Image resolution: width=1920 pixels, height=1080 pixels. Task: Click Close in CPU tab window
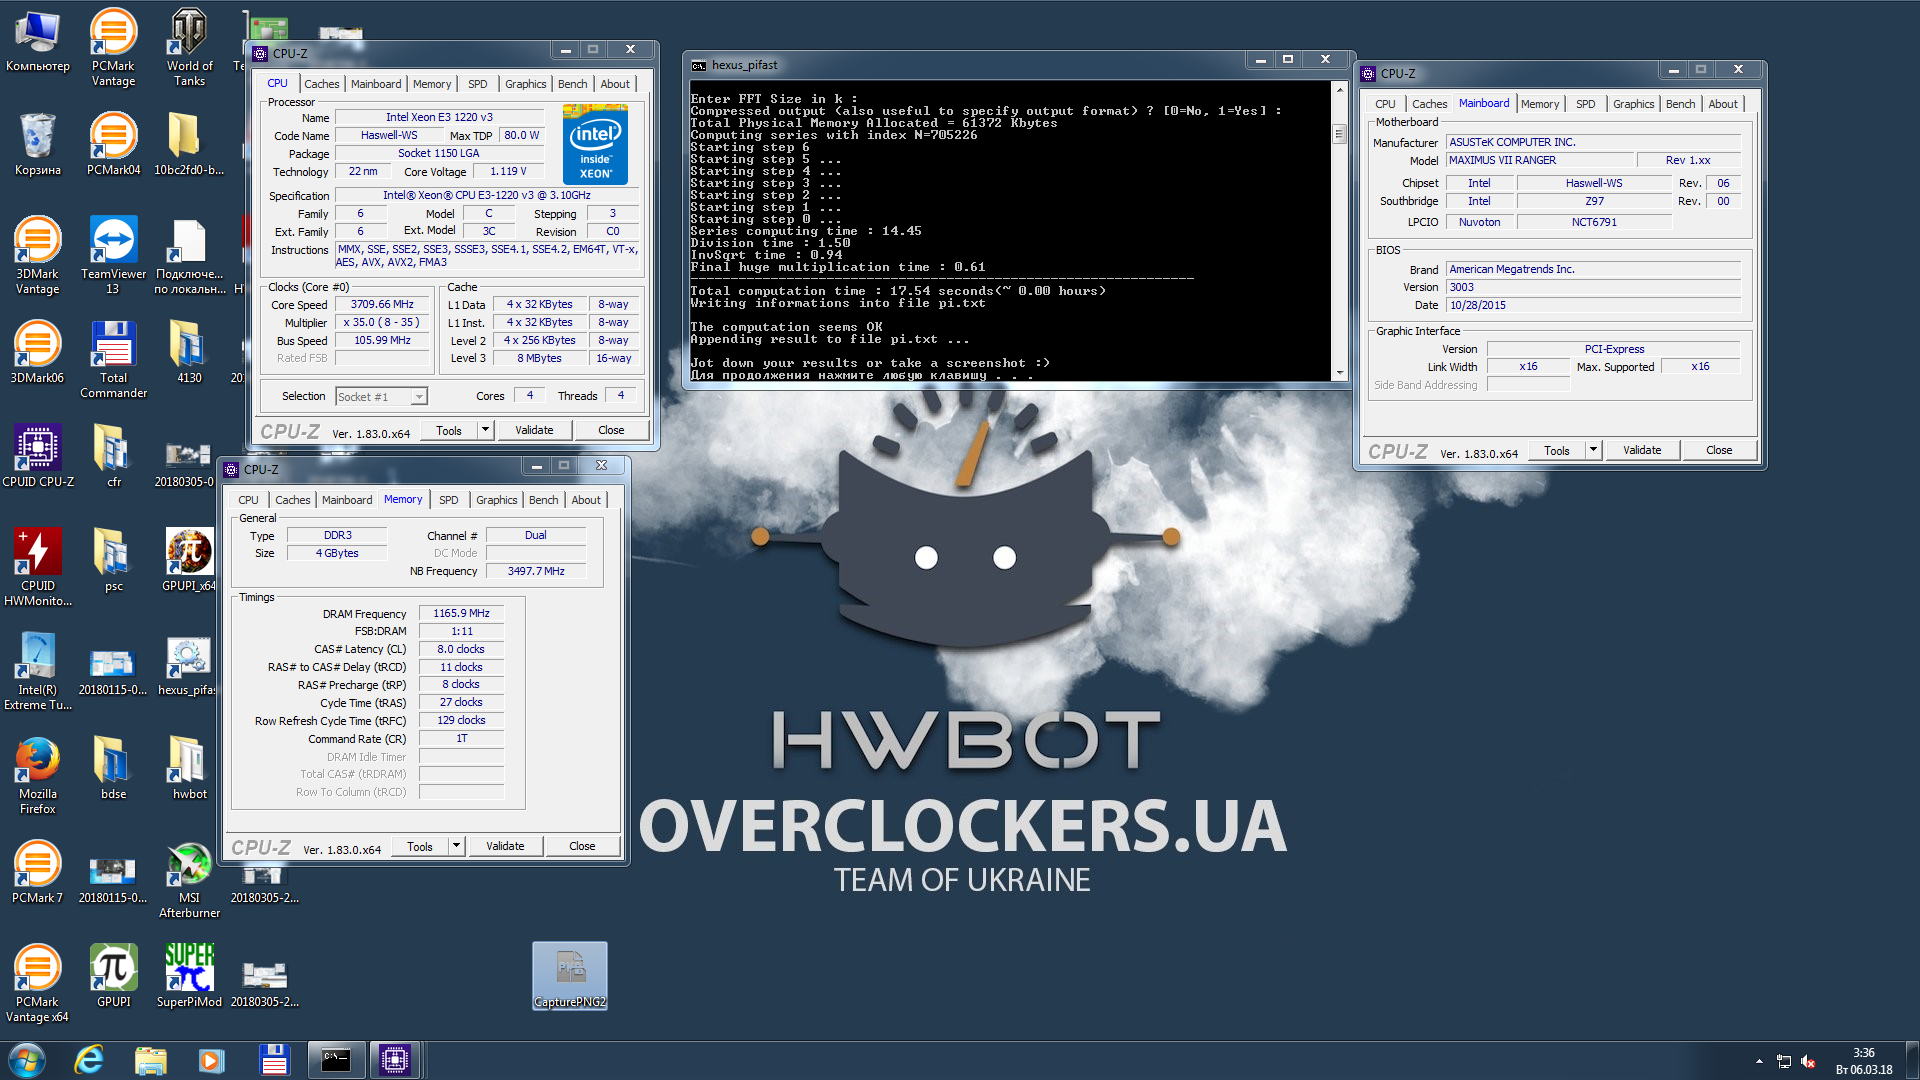click(611, 430)
